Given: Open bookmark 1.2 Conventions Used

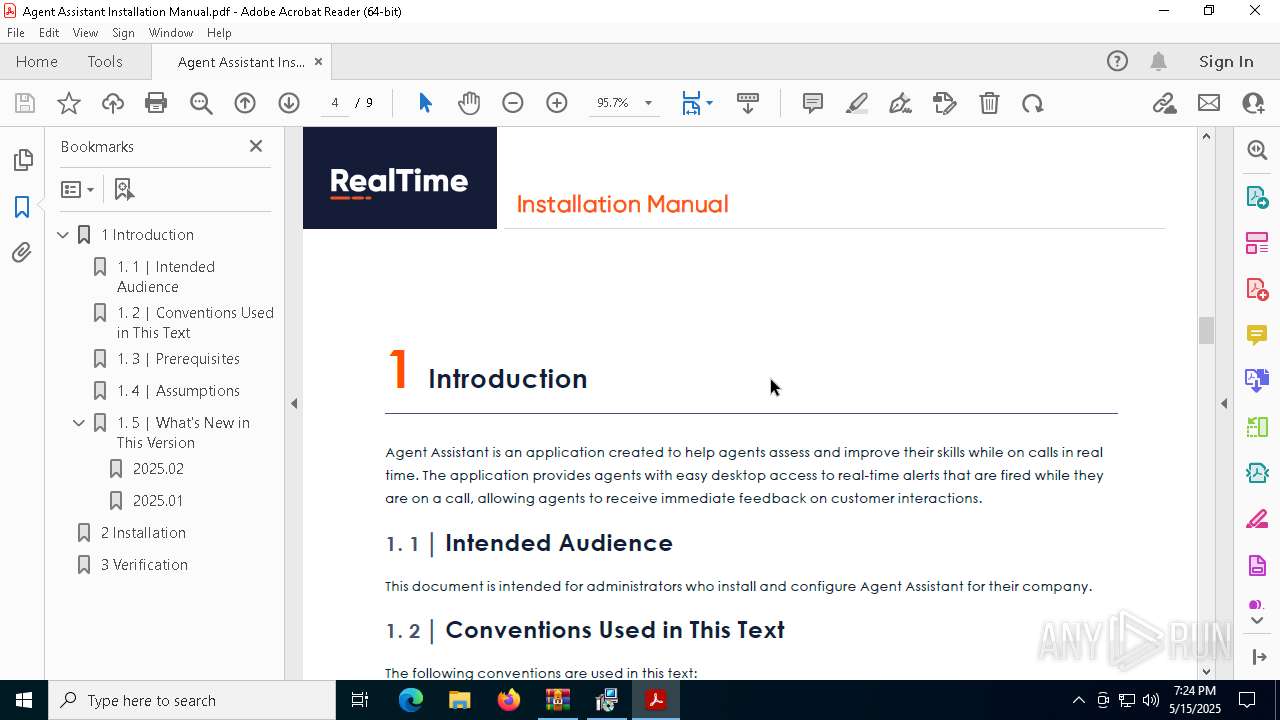Looking at the screenshot, I should click(195, 323).
